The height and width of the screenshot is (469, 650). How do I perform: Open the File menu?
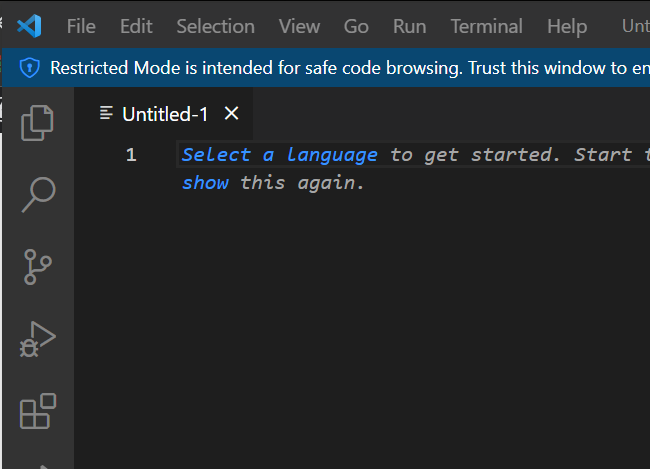point(81,27)
